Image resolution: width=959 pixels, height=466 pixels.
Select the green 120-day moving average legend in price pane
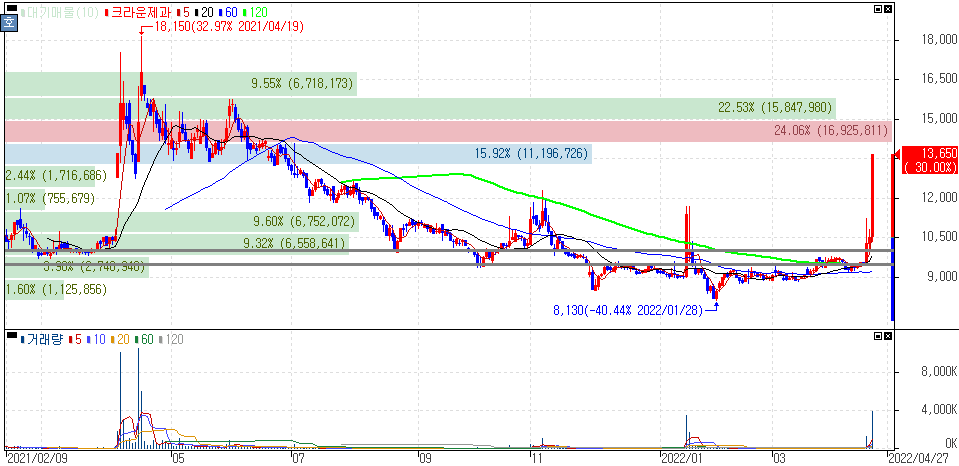point(256,12)
